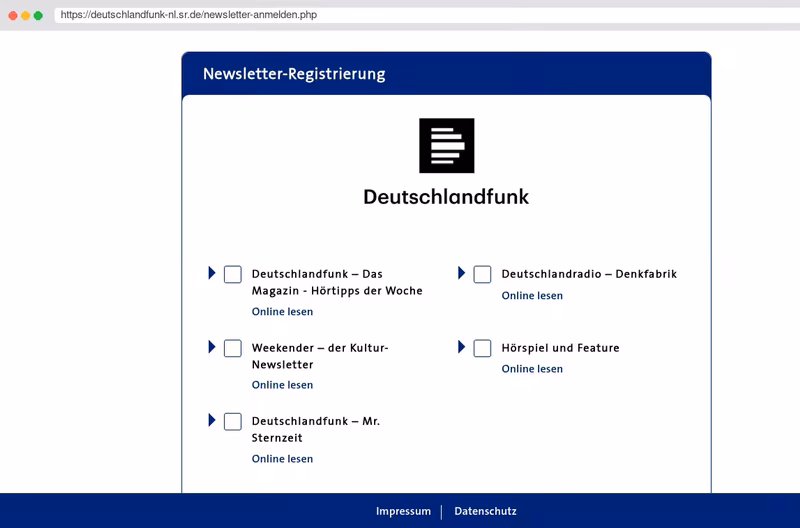
Task: Open the Datenschutz footer link
Action: (485, 511)
